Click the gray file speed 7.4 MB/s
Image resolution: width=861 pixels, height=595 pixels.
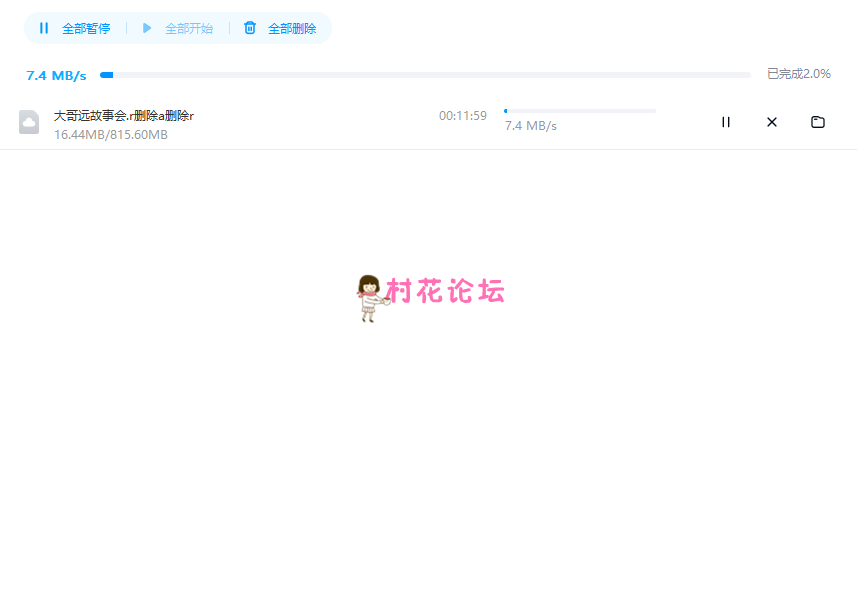click(x=531, y=126)
